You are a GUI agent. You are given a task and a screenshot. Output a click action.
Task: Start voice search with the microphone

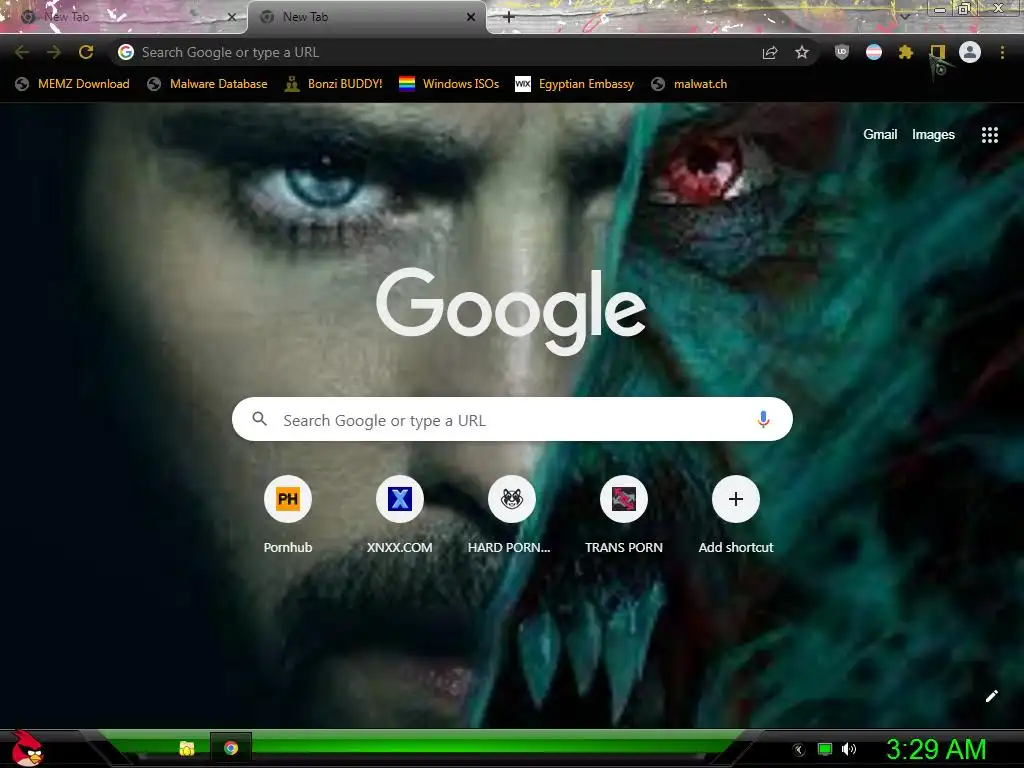point(763,419)
